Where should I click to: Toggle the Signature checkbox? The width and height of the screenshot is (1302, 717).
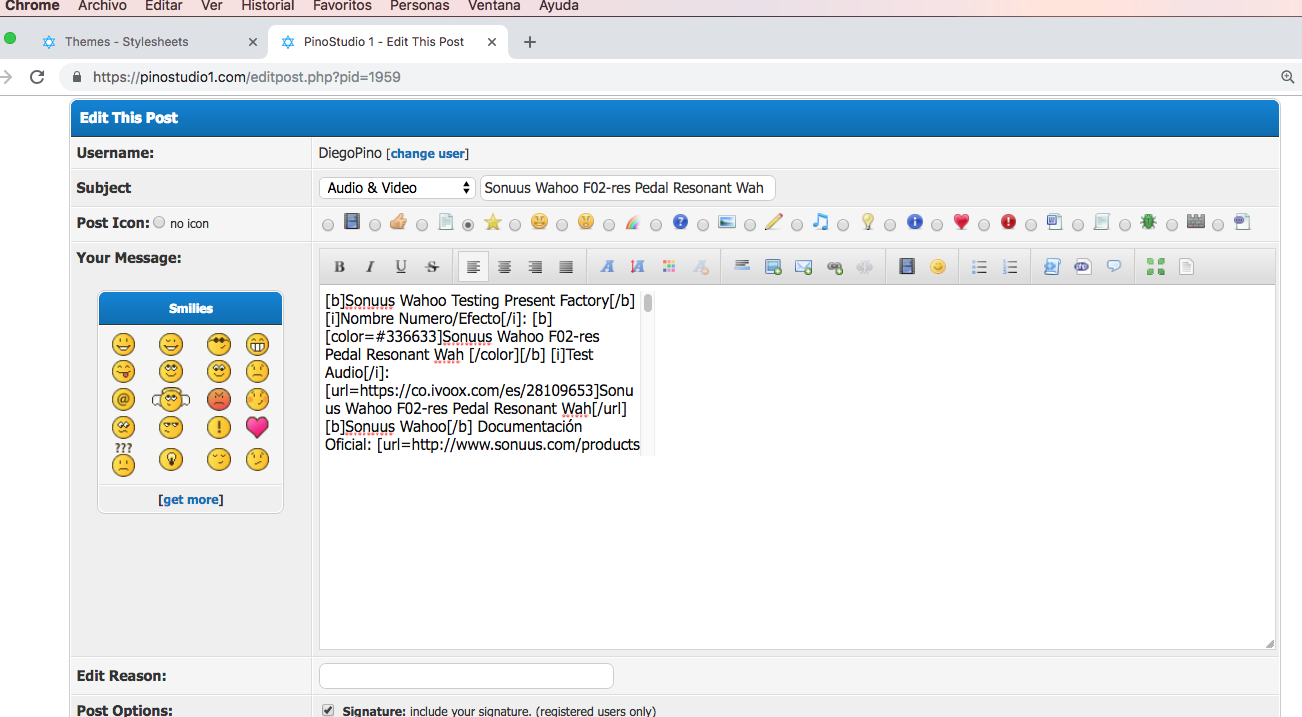[328, 710]
